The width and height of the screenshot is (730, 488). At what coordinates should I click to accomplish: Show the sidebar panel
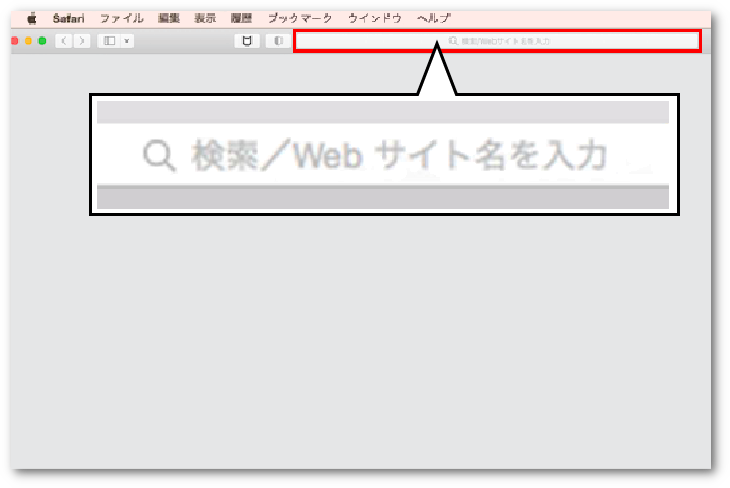tap(109, 41)
